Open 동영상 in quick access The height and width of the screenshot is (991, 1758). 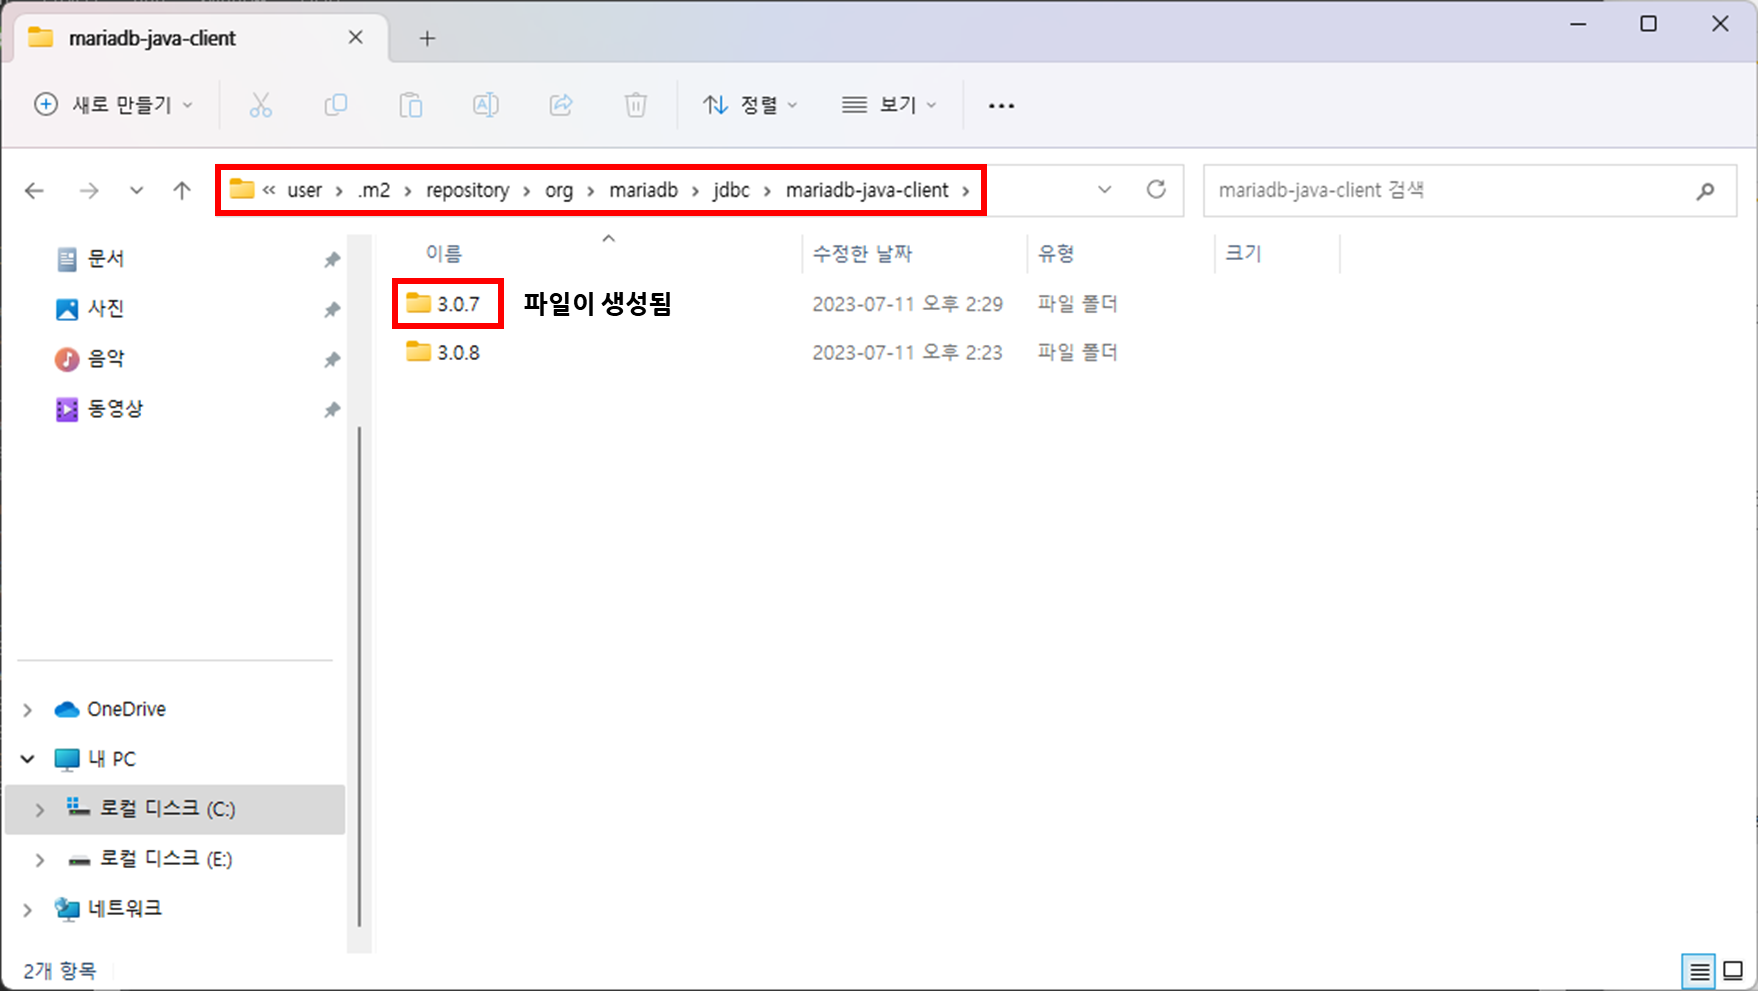[x=116, y=409]
